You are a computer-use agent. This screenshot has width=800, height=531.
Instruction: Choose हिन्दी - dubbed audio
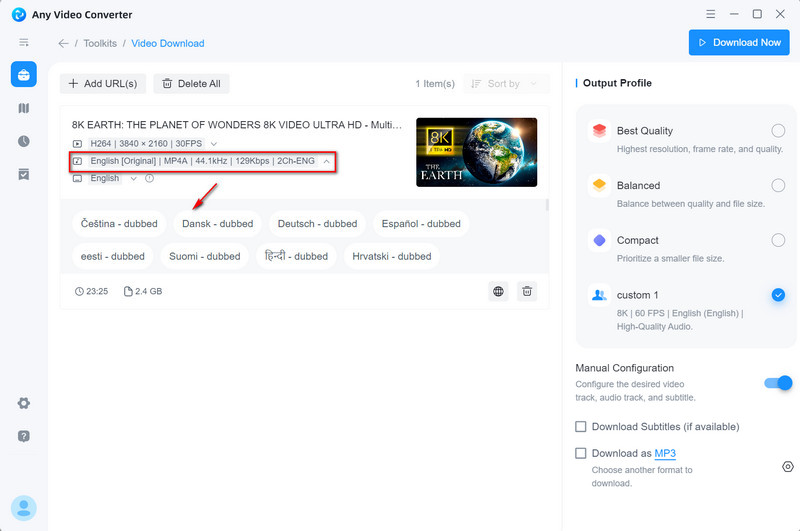(x=296, y=256)
